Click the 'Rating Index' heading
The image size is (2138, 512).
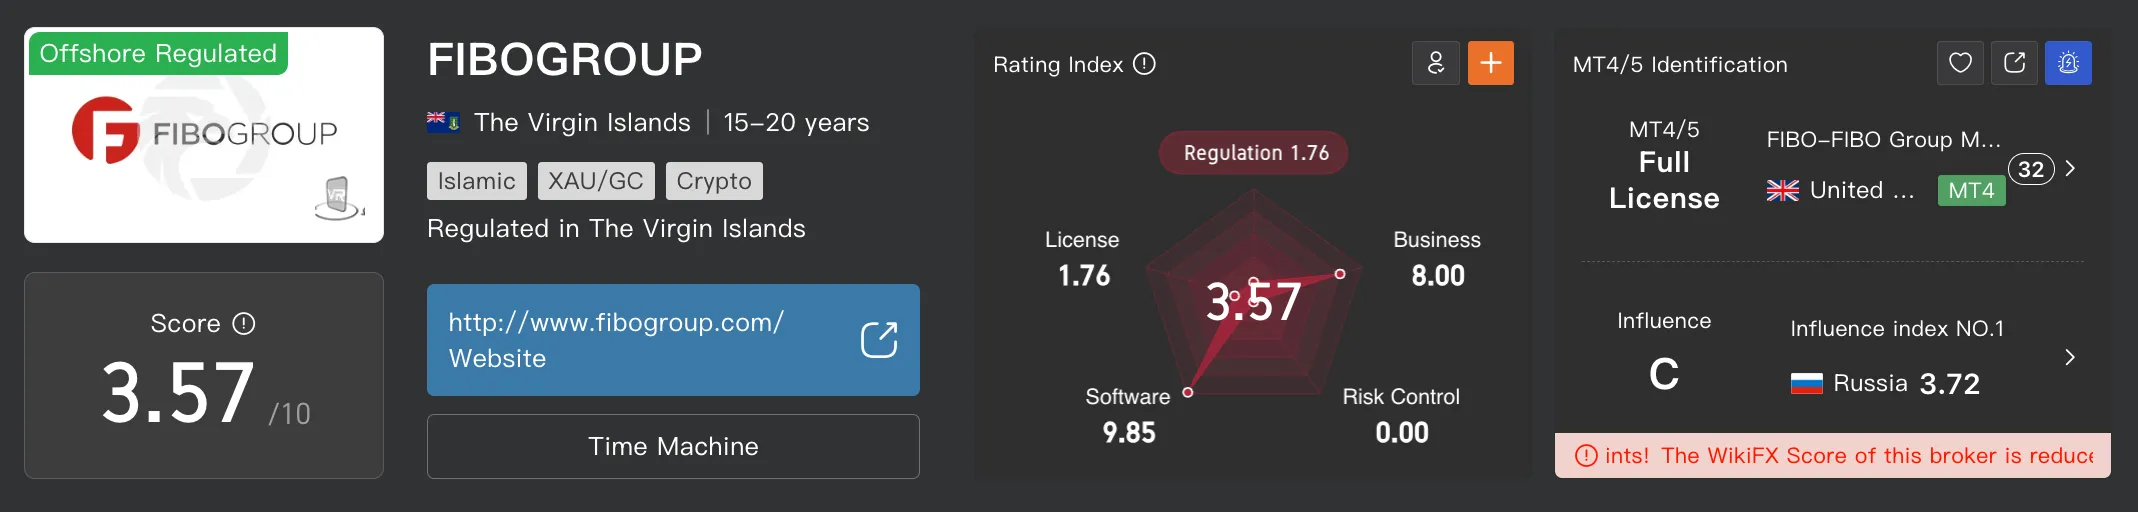pos(1058,65)
